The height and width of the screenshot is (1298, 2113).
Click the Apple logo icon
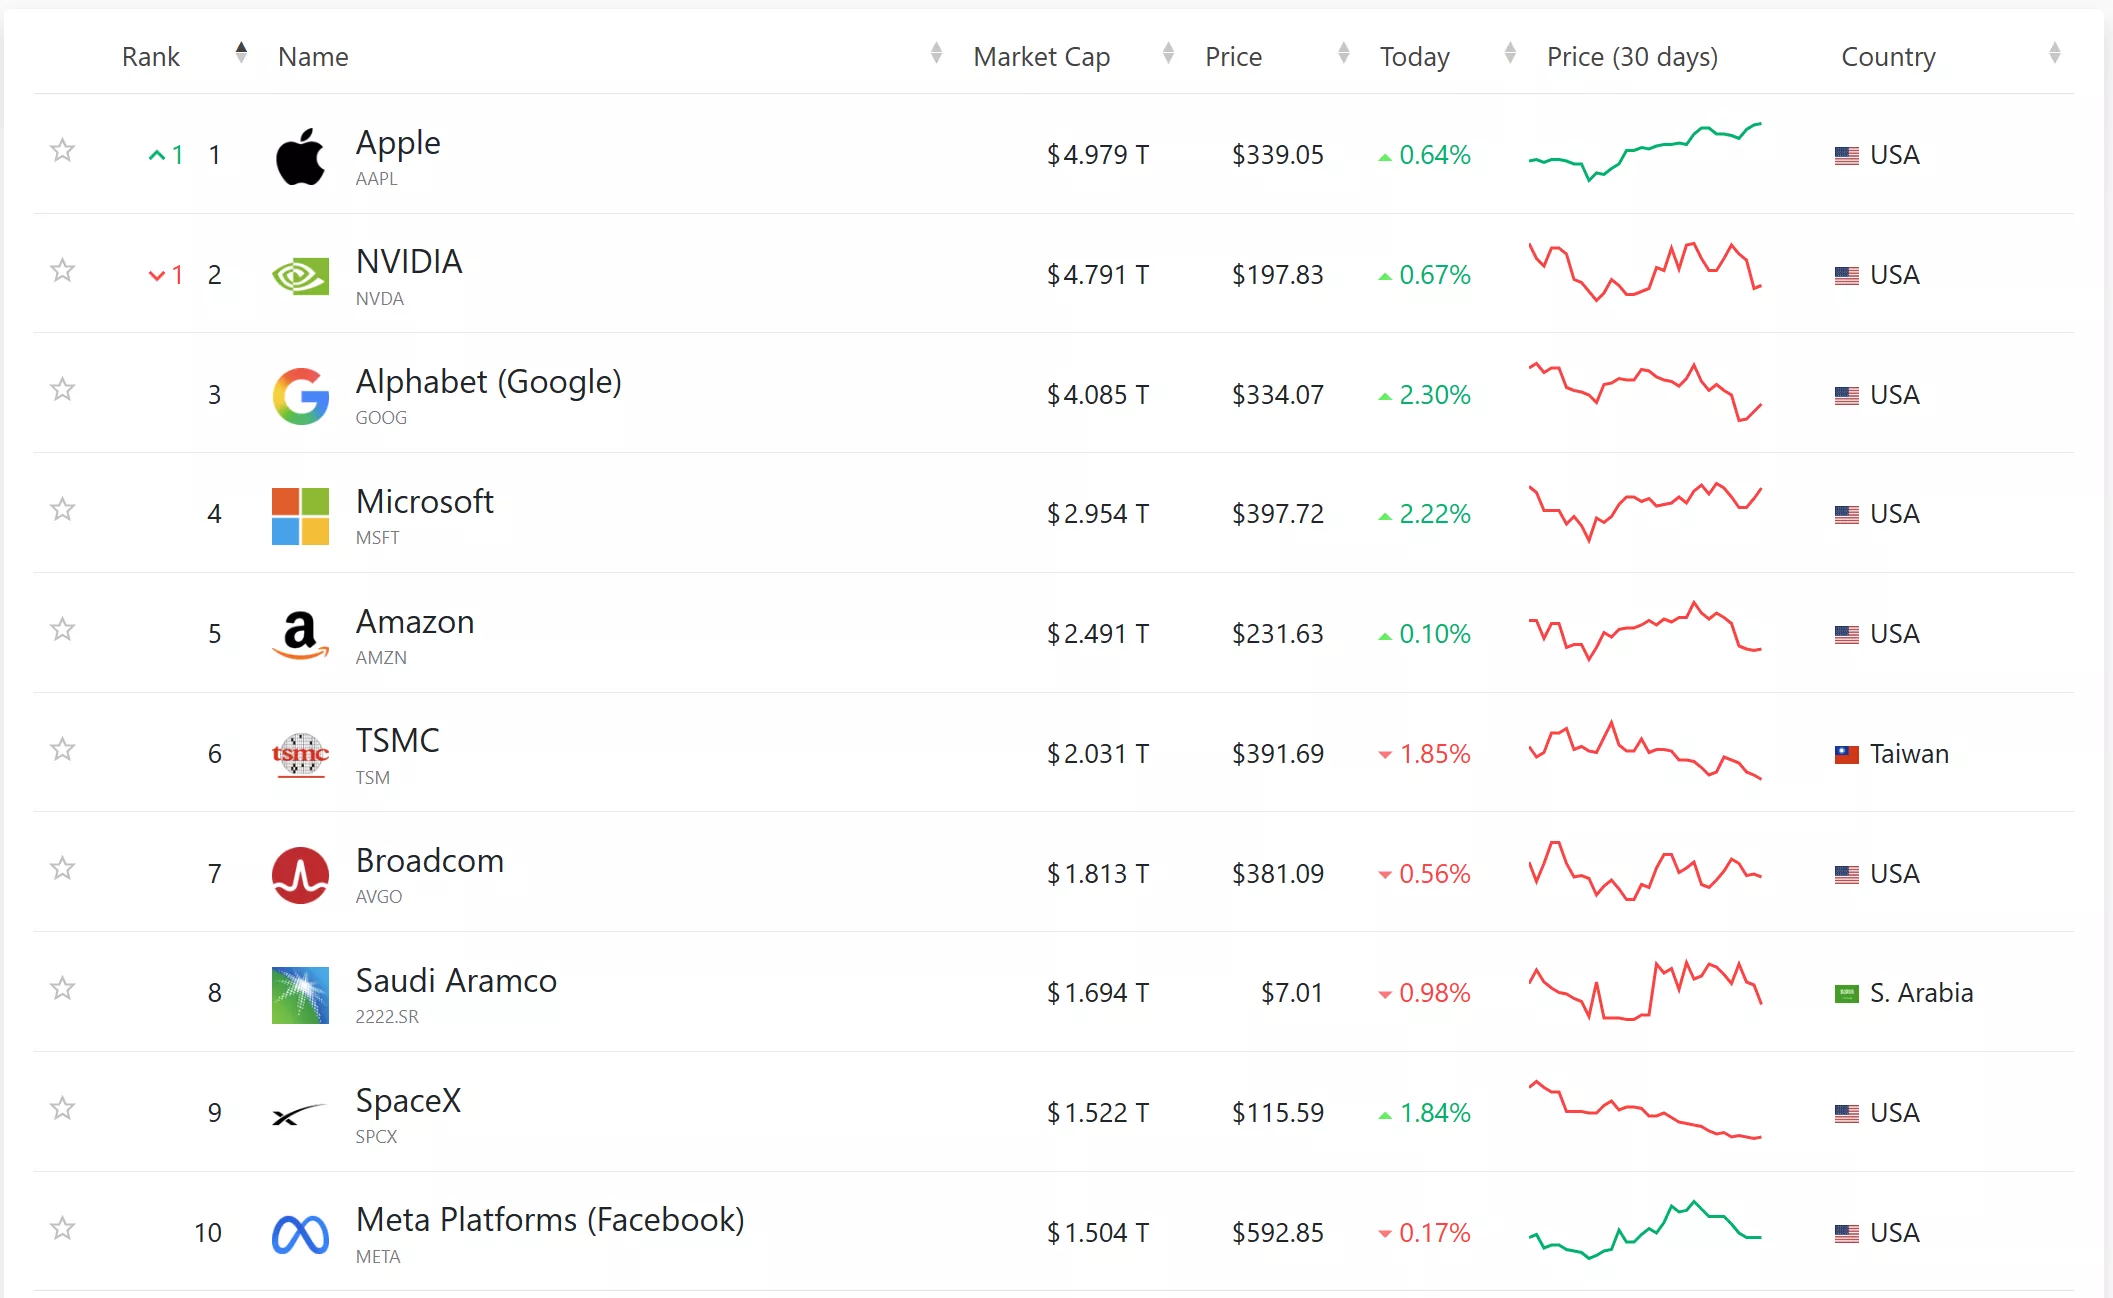pos(300,155)
